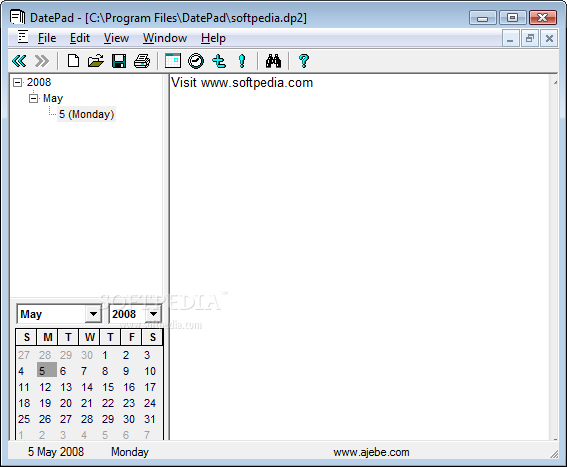Select May 15 in the calendar
This screenshot has height=467, width=567.
coord(108,387)
